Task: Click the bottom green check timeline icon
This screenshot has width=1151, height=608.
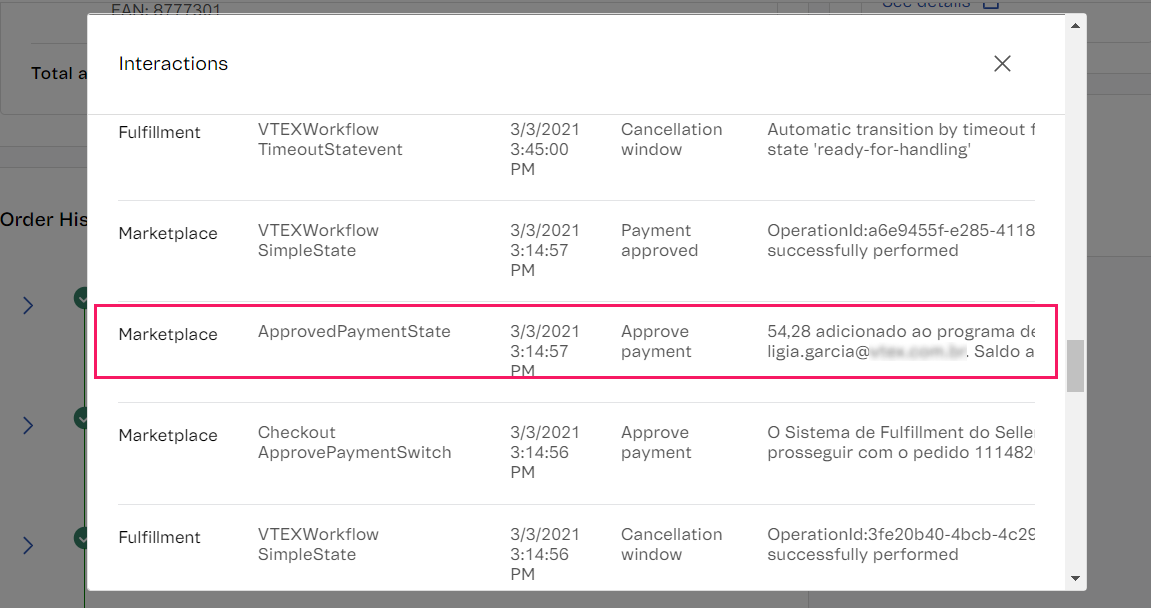Action: (81, 537)
